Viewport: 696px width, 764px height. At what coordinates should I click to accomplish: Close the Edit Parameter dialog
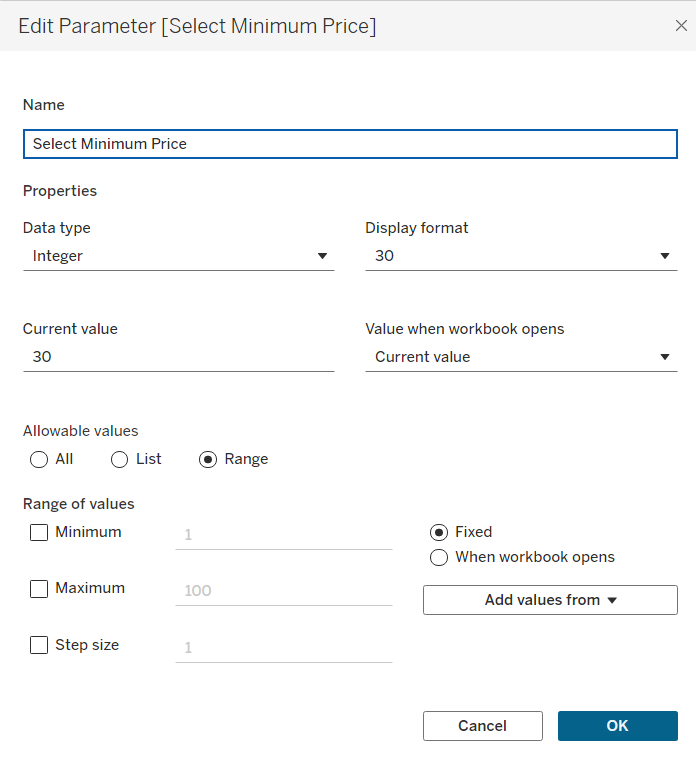pos(681,26)
